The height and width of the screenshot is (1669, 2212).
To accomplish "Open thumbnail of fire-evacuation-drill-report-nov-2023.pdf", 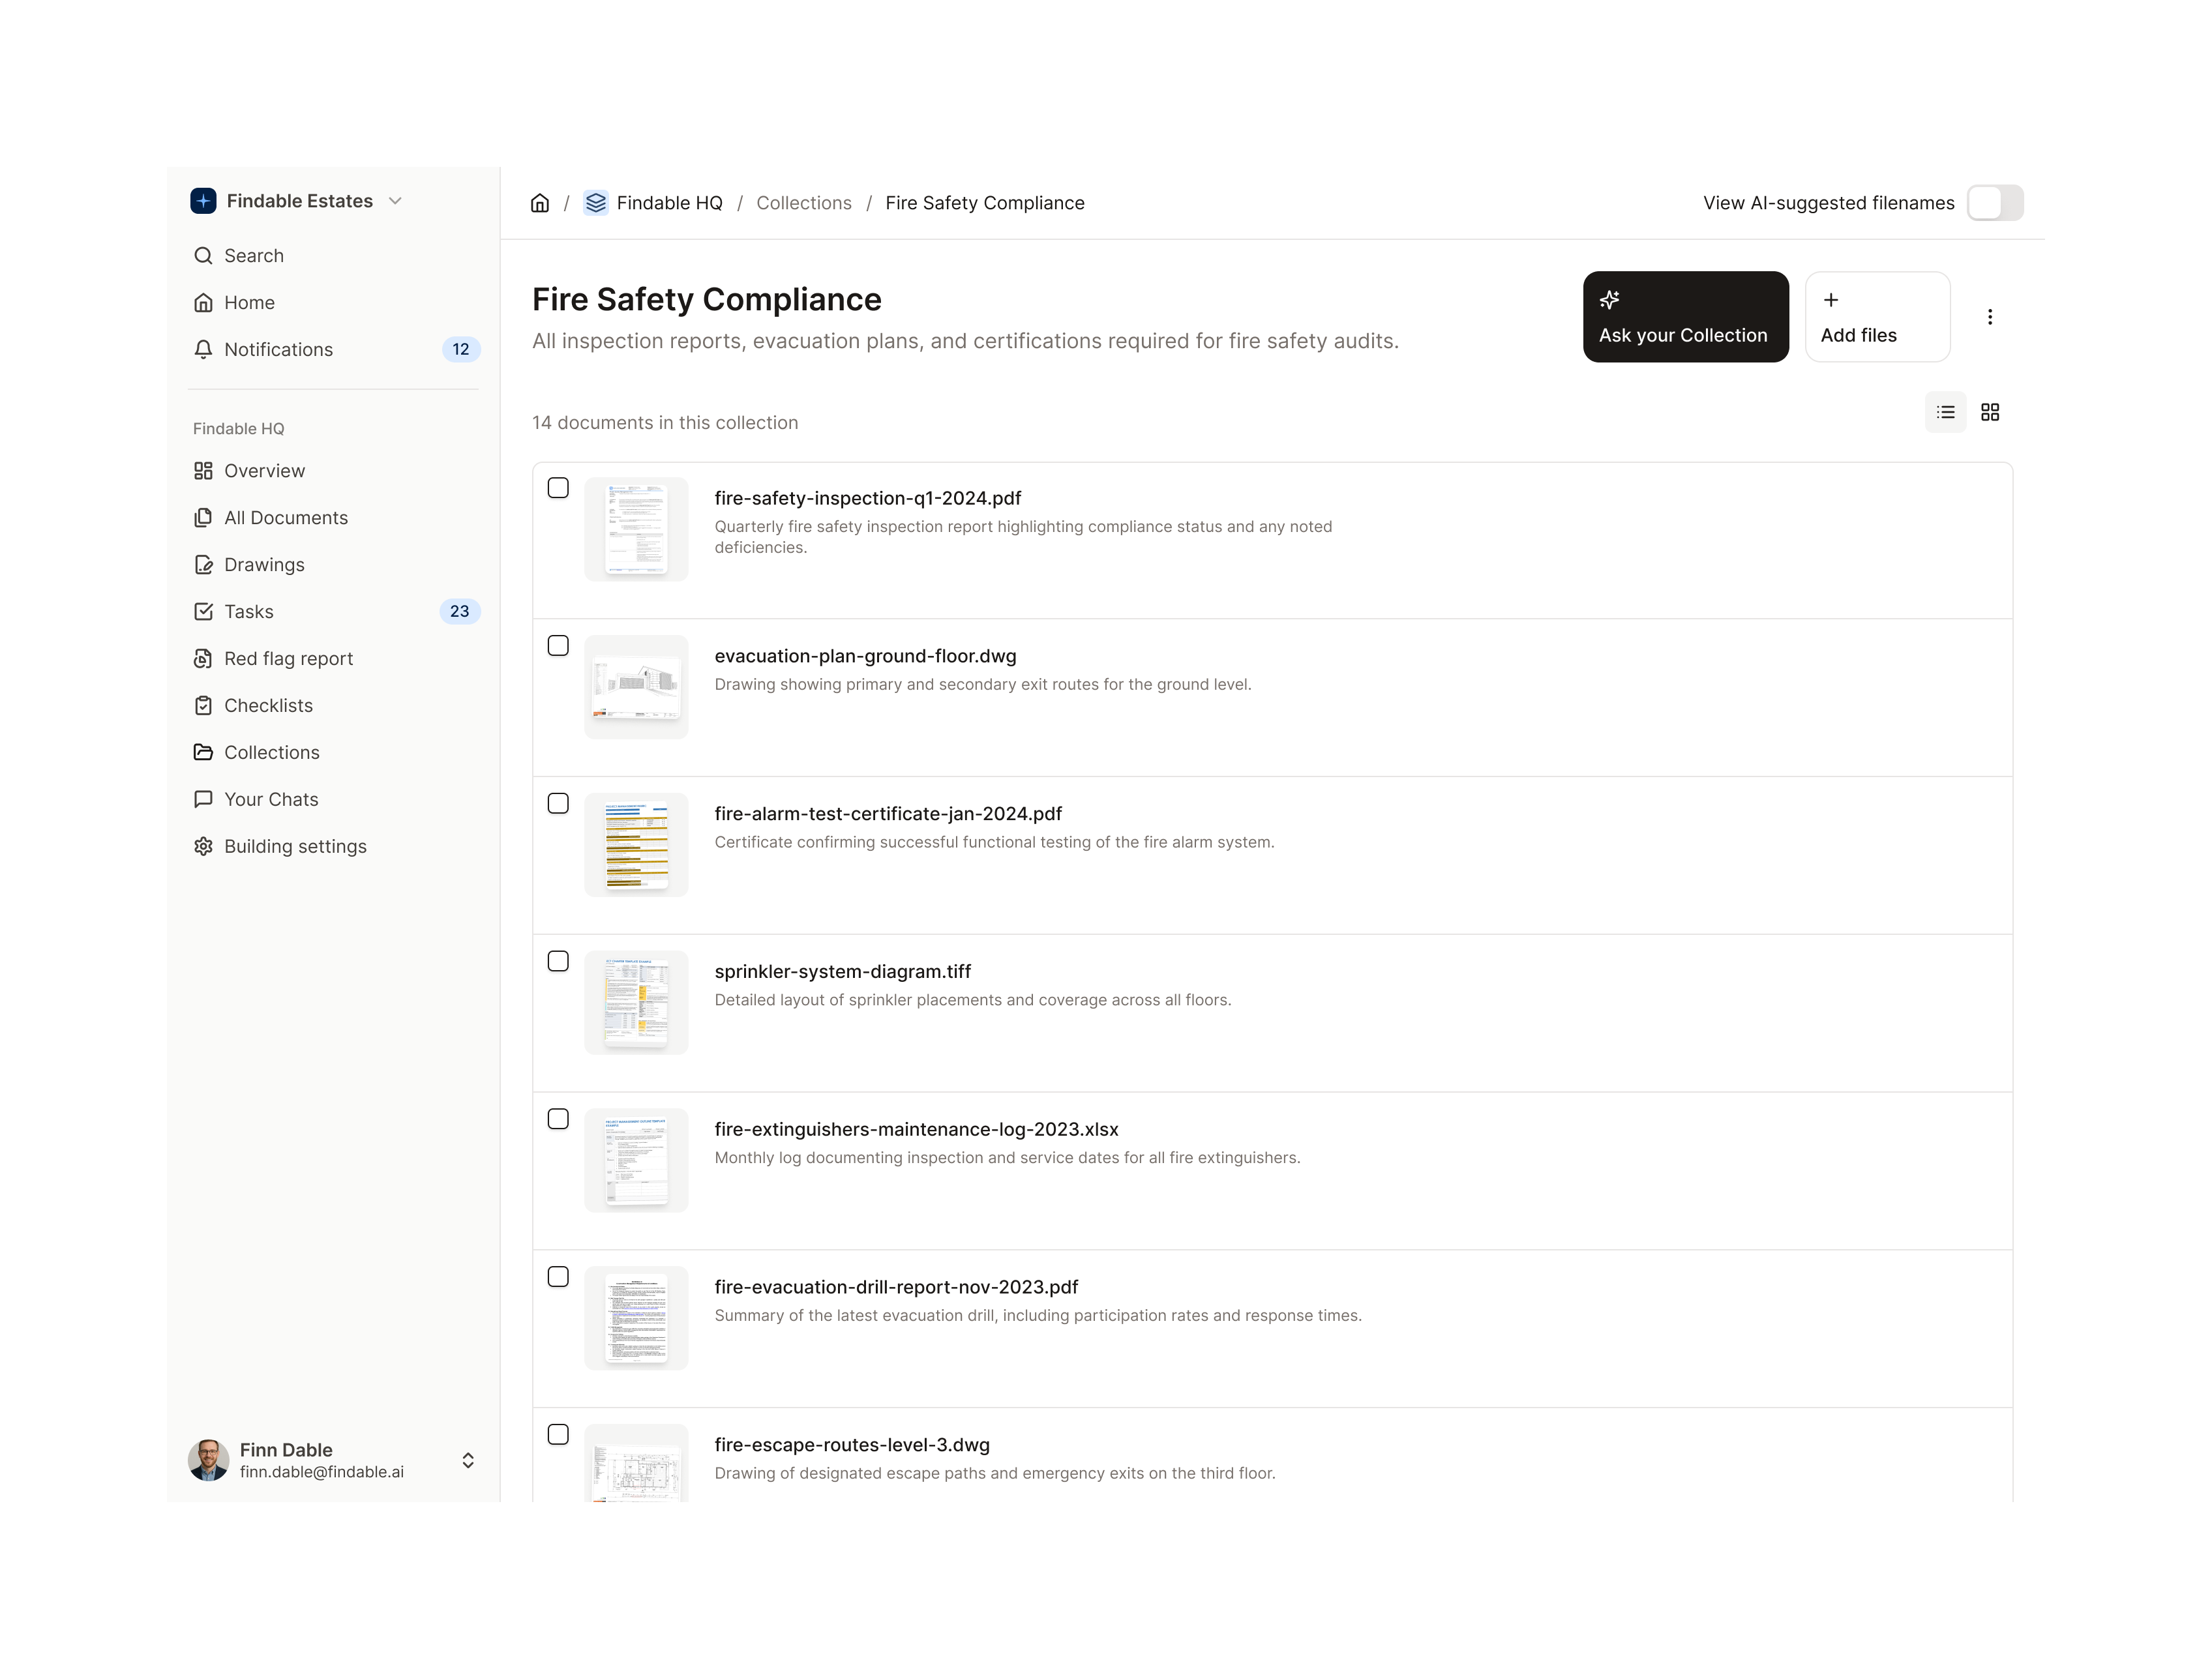I will (636, 1318).
